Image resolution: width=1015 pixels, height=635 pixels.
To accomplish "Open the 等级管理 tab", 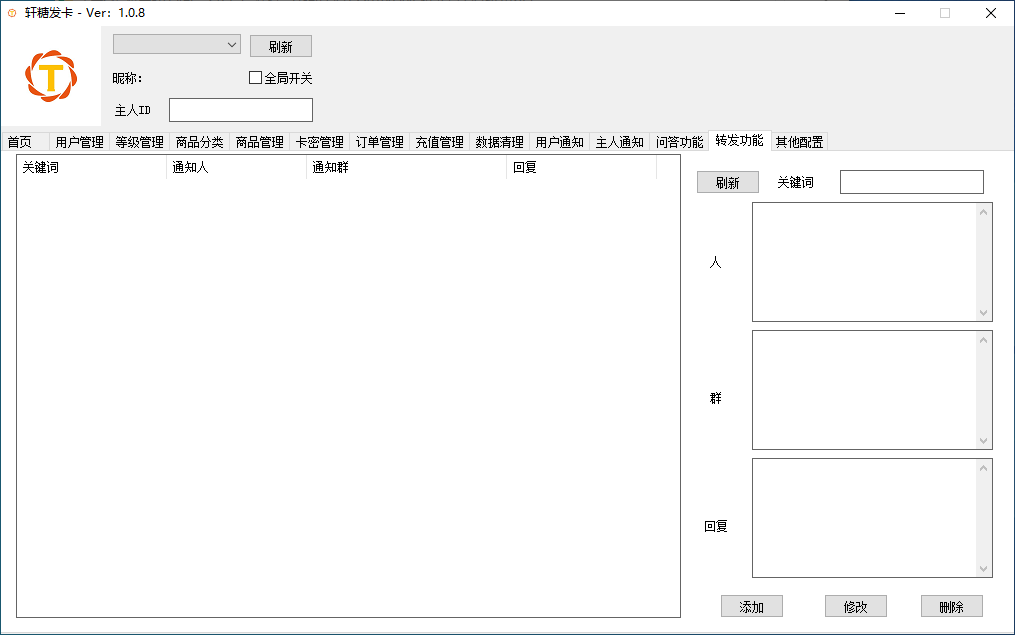I will (x=140, y=142).
